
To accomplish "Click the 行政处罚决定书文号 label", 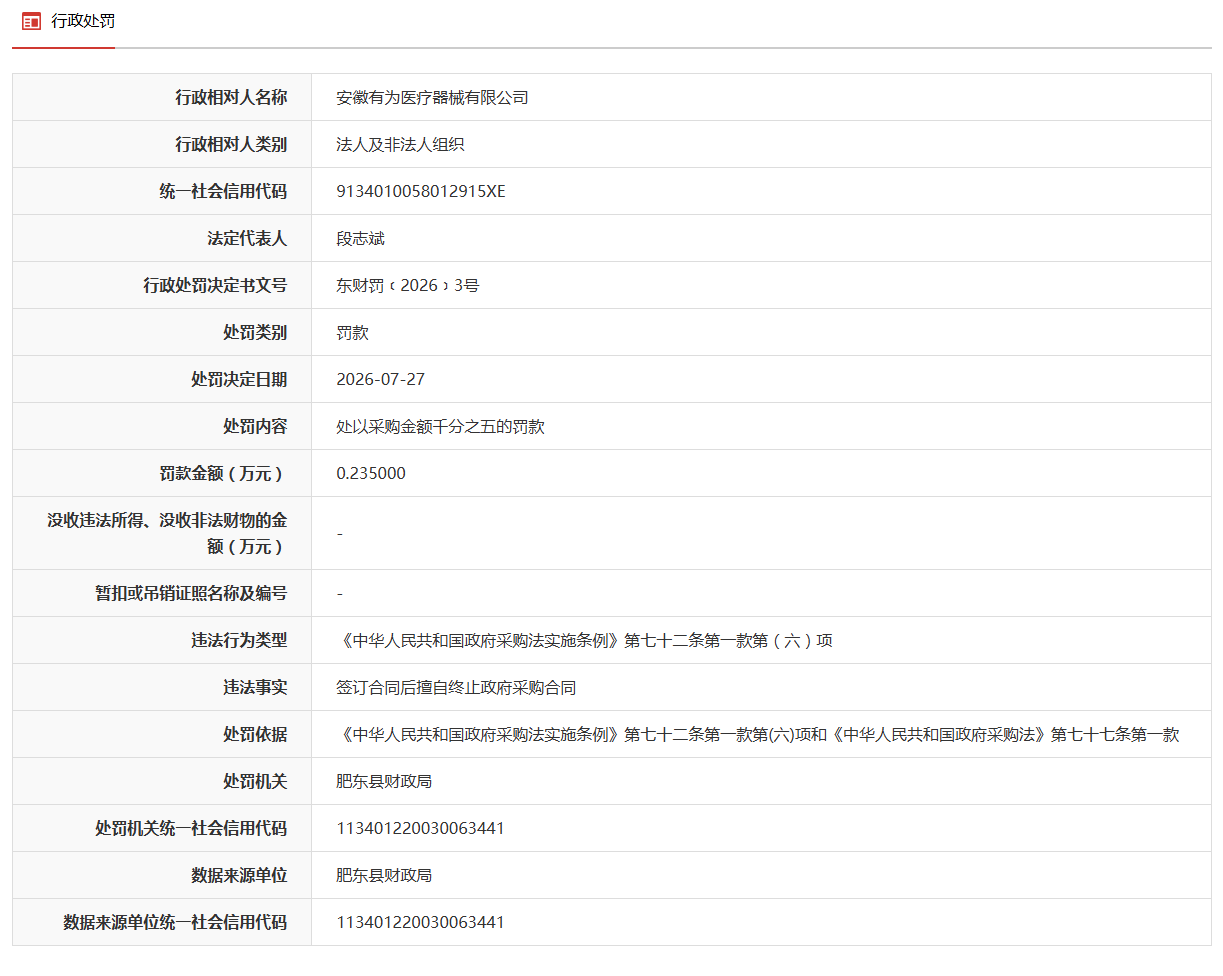I will coord(215,285).
